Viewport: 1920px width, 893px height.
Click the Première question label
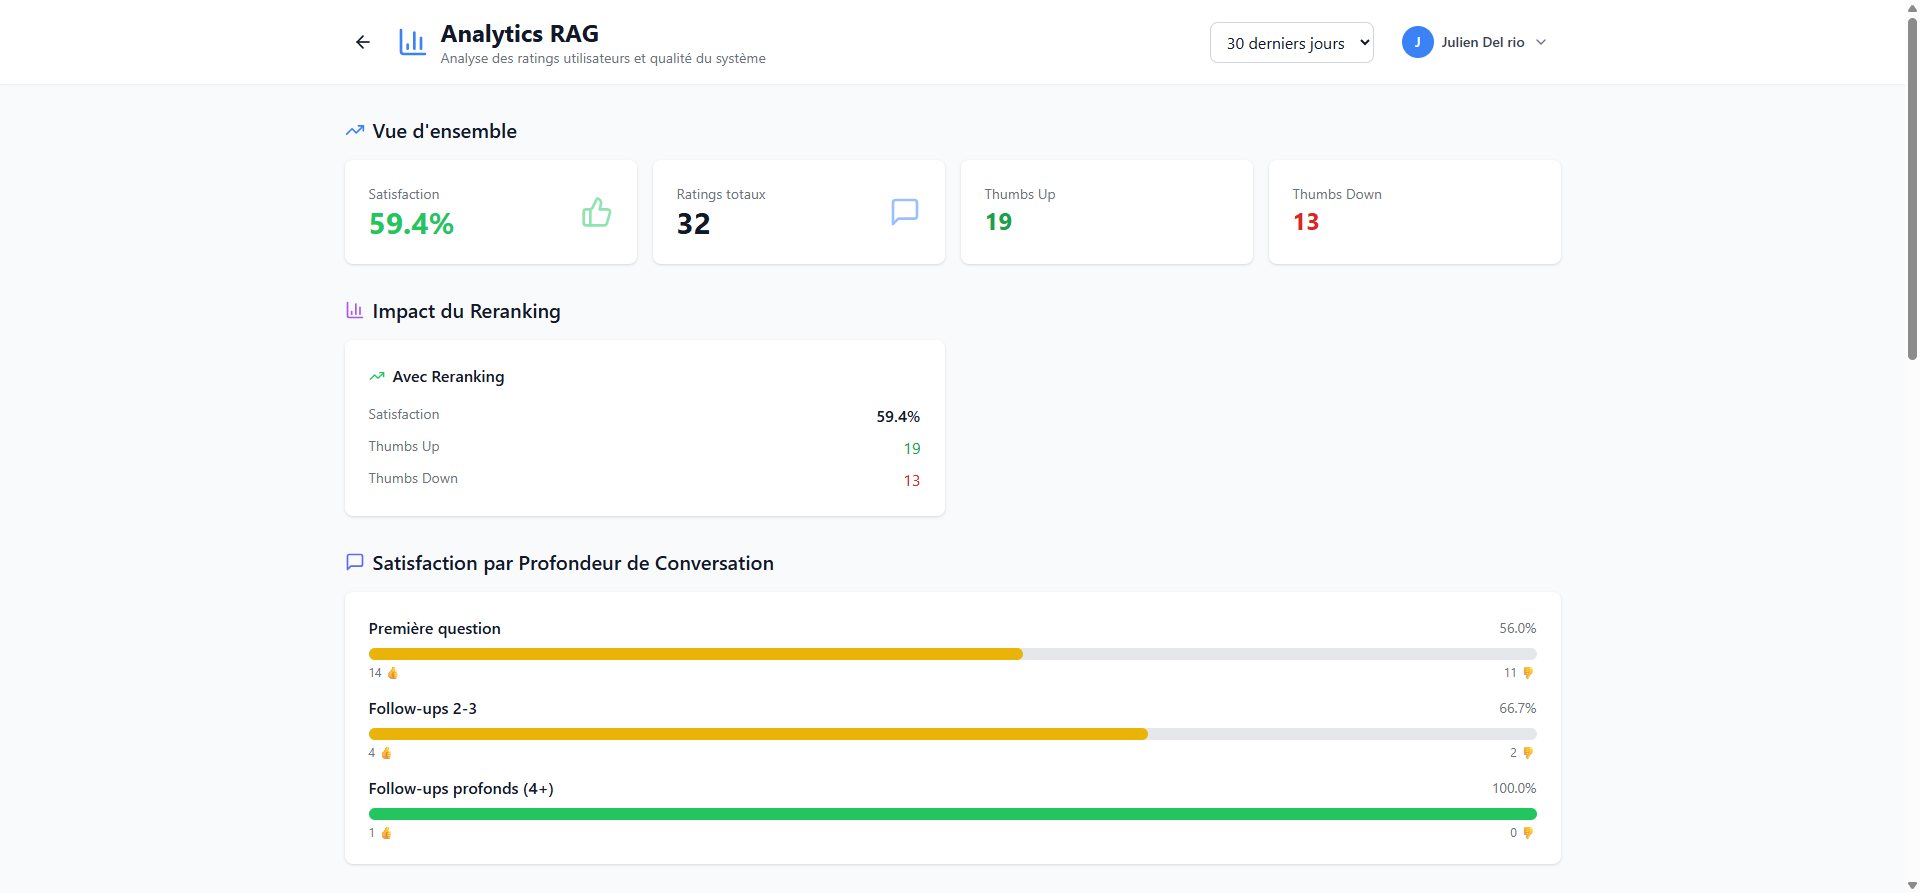[x=434, y=628]
